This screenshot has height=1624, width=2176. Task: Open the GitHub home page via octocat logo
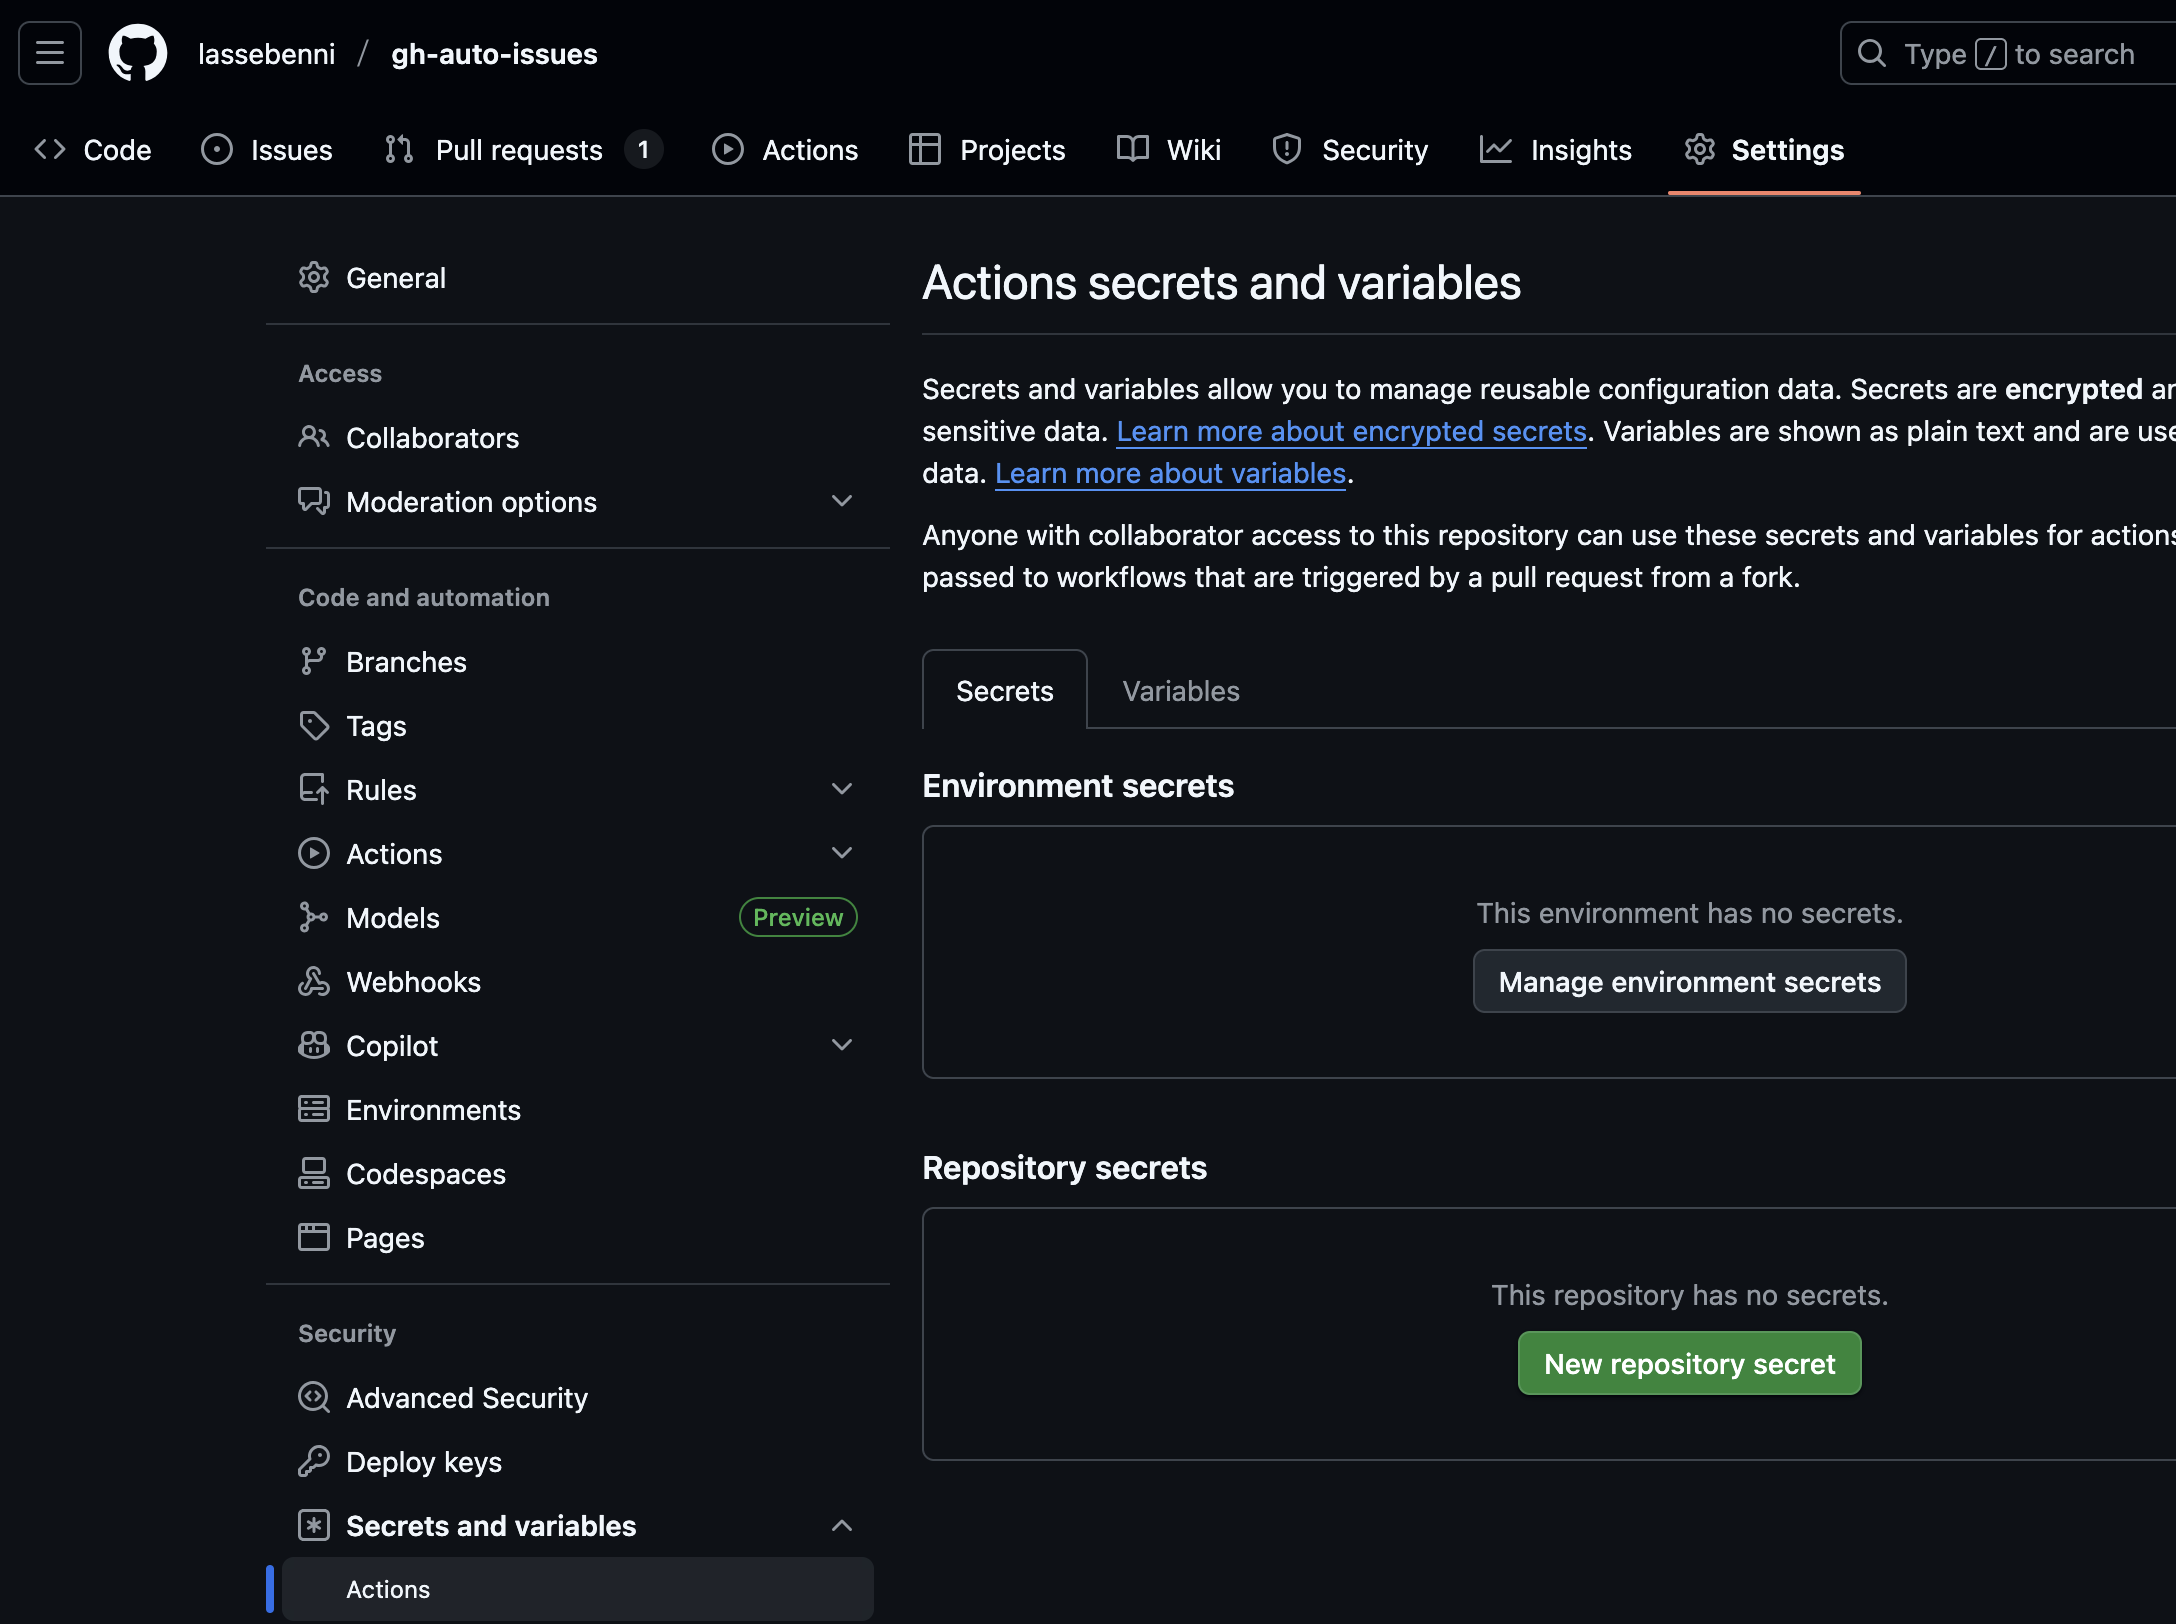point(137,53)
